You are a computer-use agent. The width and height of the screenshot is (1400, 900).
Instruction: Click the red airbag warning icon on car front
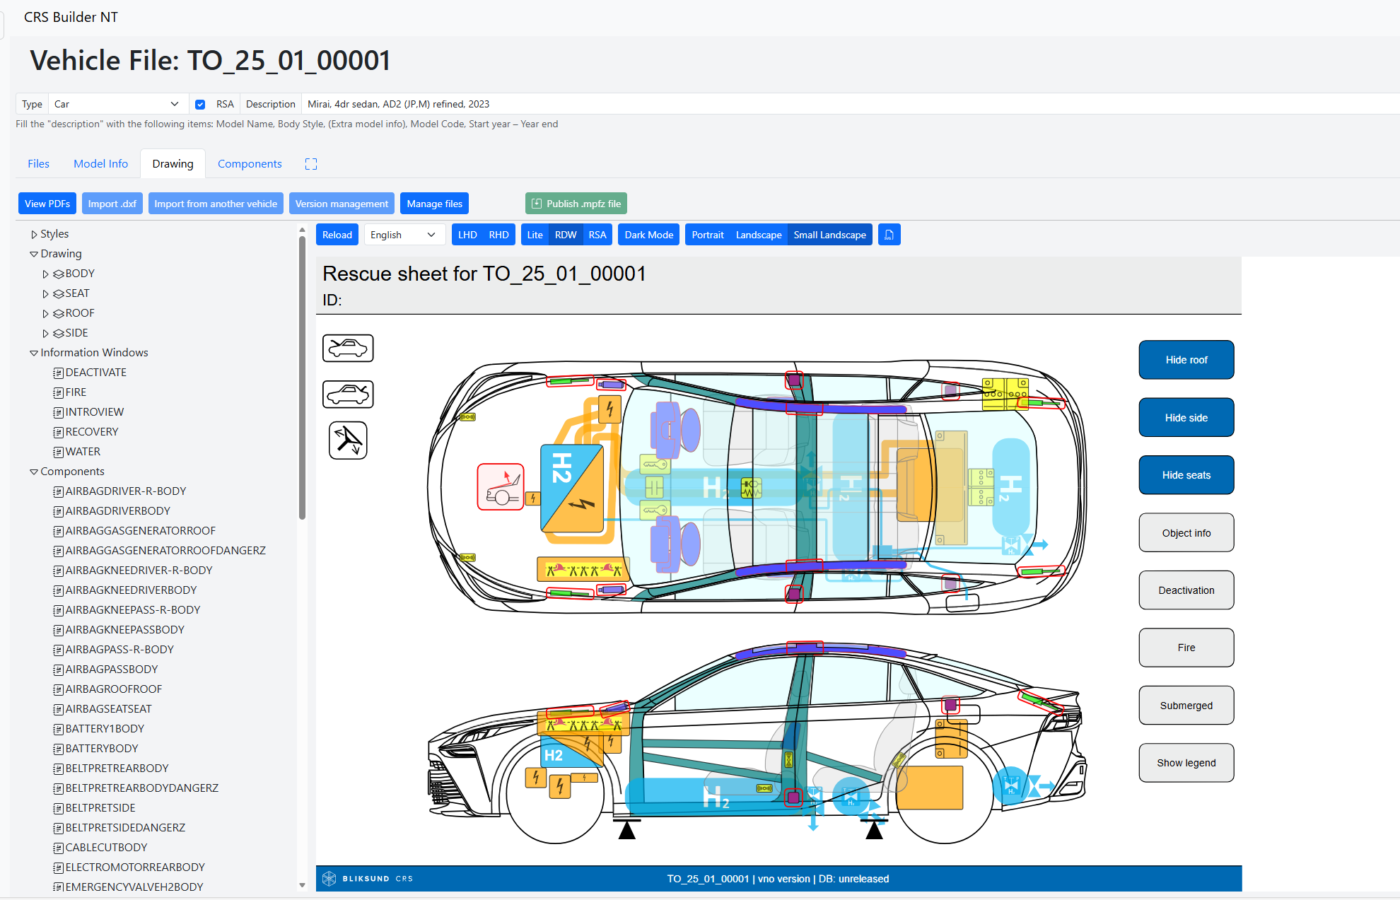(x=501, y=487)
